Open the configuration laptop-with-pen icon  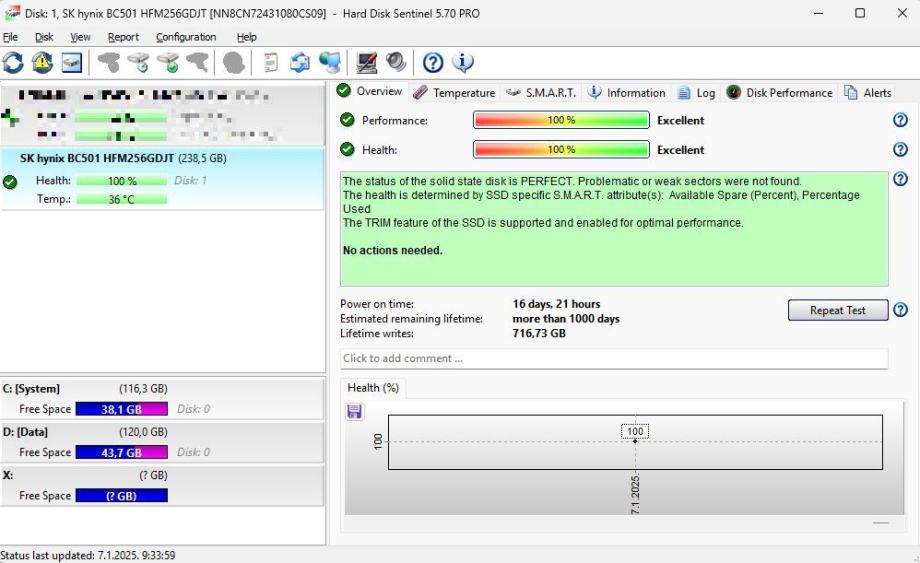pyautogui.click(x=367, y=62)
